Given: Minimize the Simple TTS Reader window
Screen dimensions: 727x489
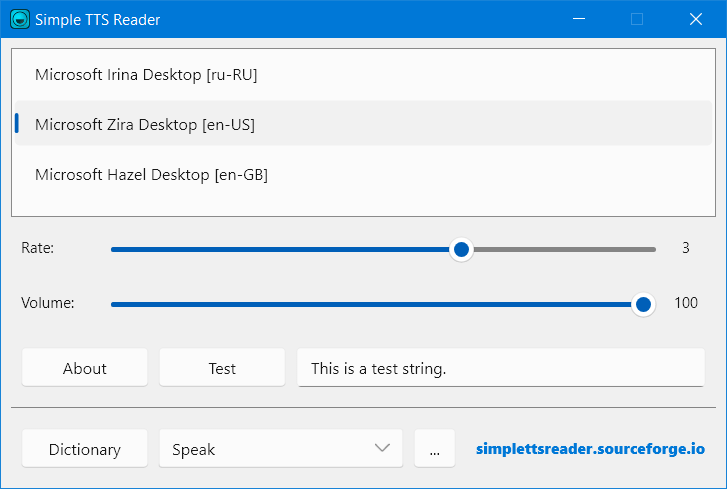Looking at the screenshot, I should [578, 19].
